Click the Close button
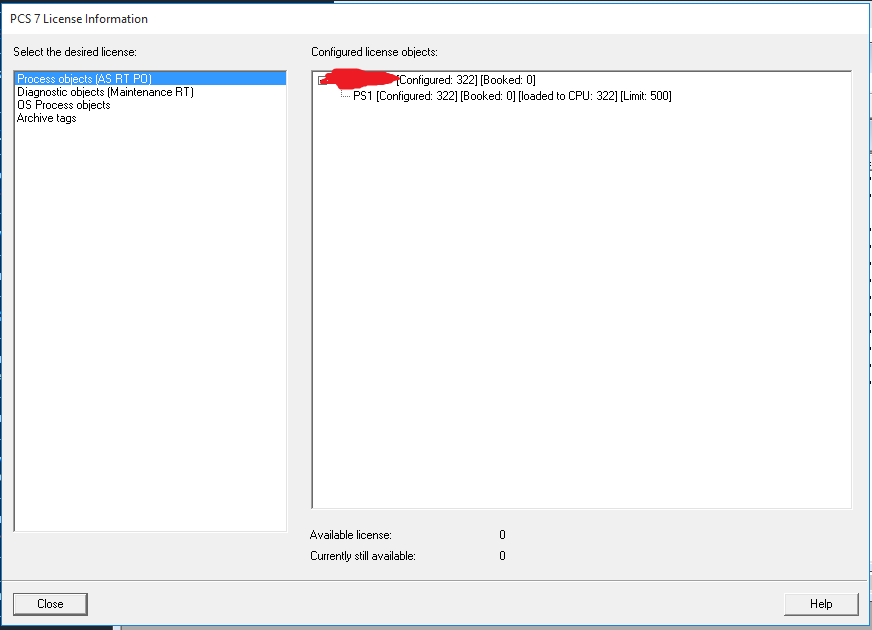Image resolution: width=872 pixels, height=630 pixels. [50, 604]
